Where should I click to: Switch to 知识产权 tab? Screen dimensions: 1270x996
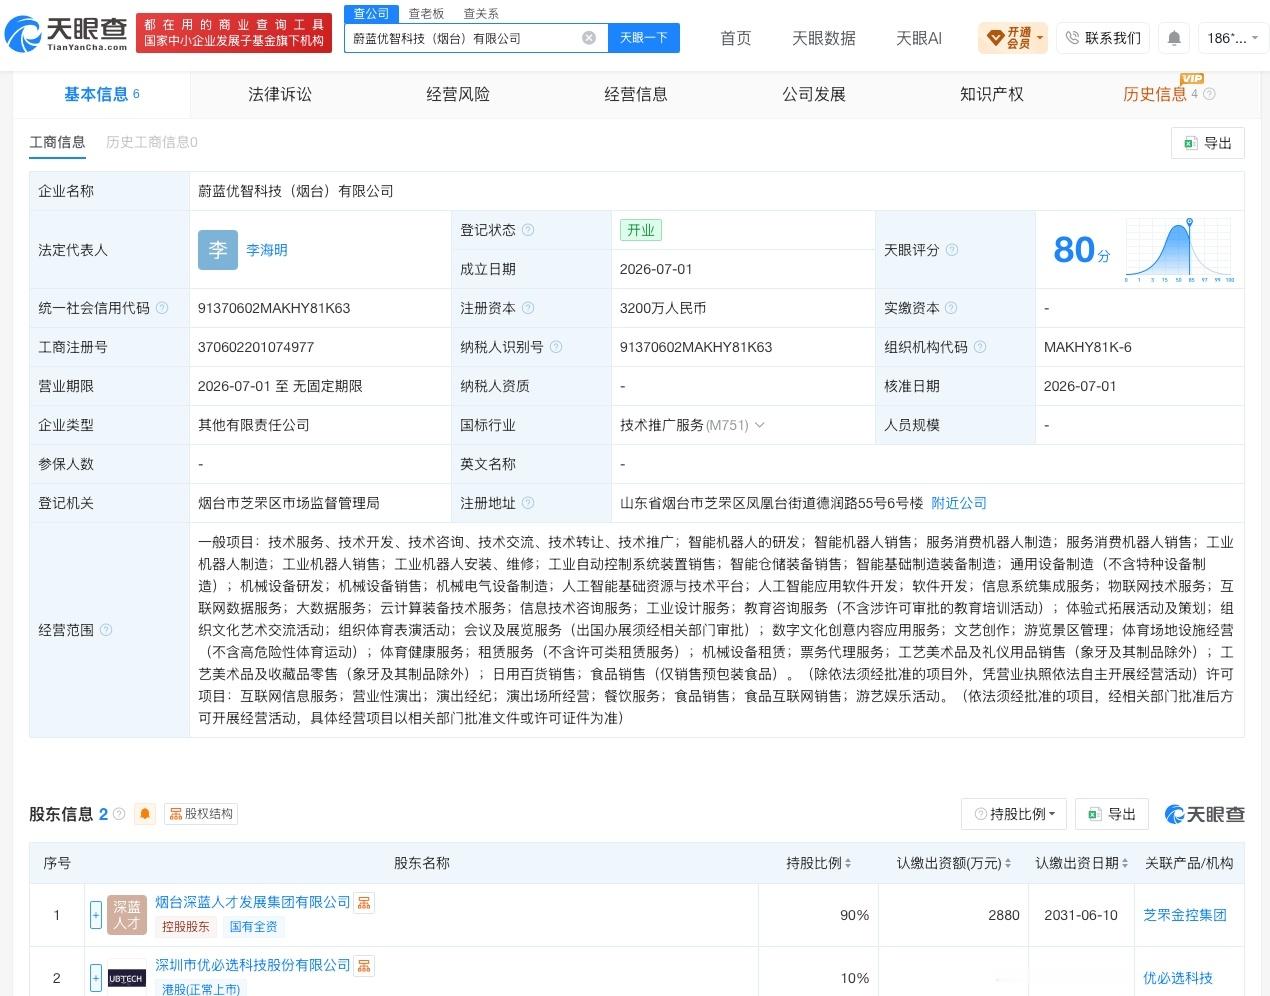click(991, 94)
